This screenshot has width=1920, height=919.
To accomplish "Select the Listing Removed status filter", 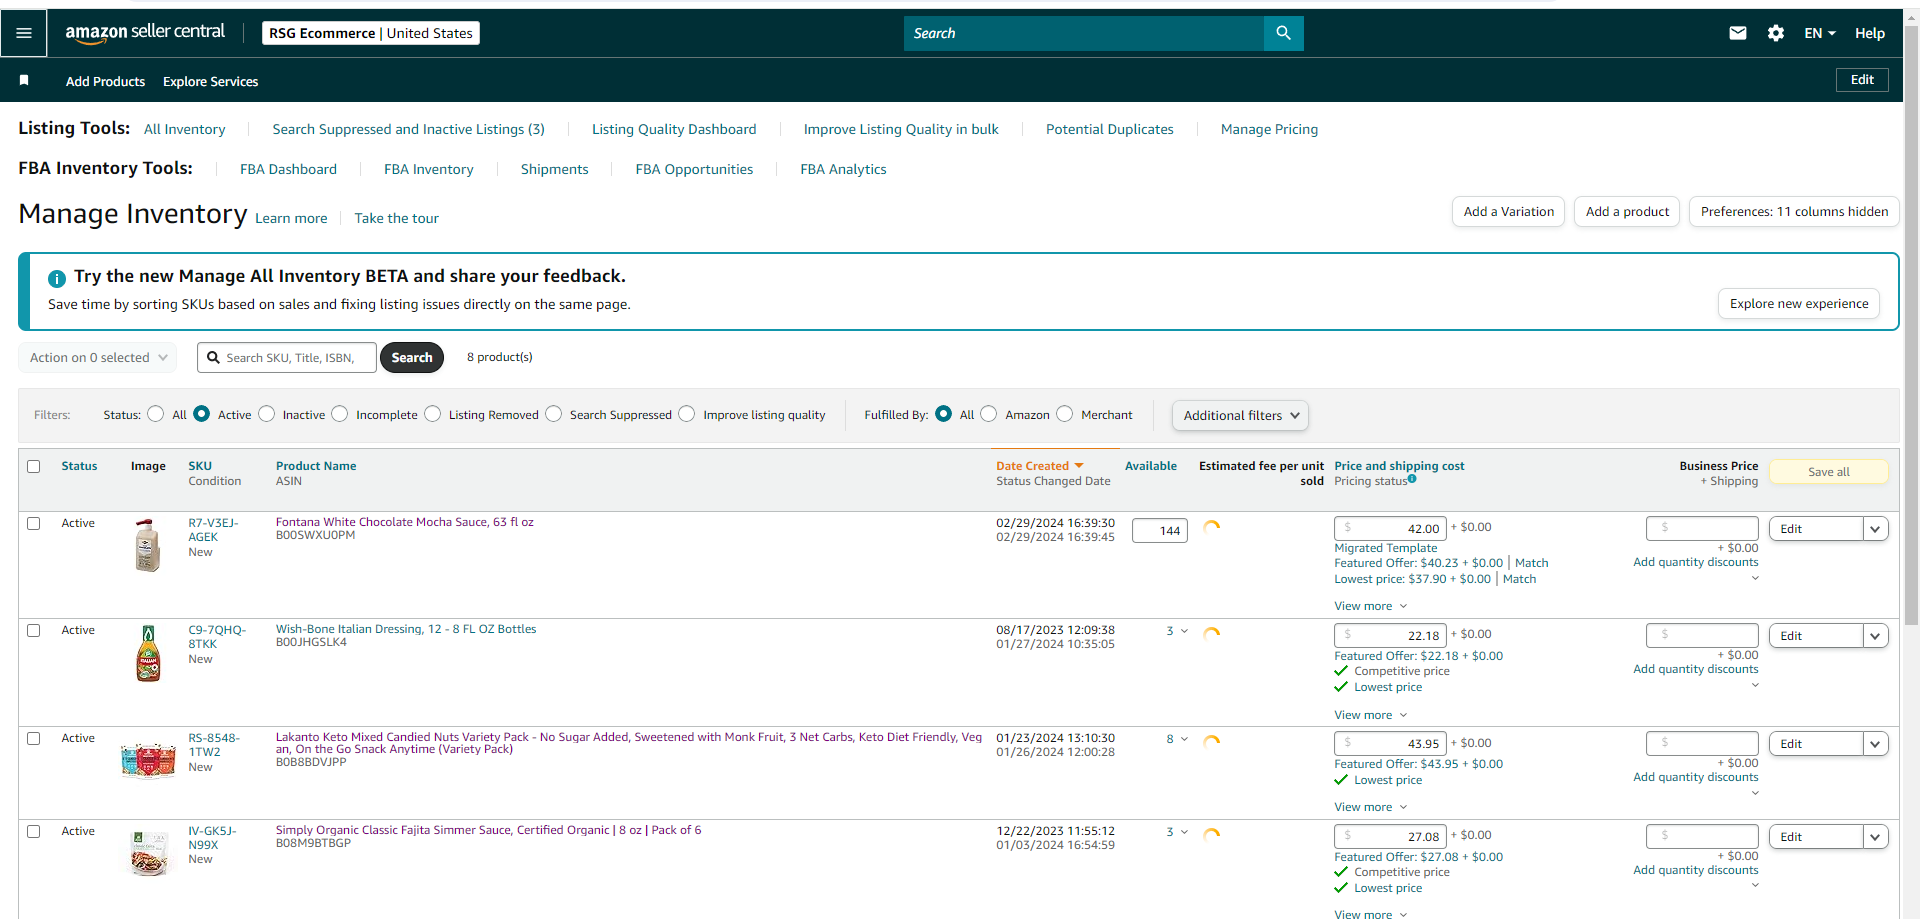I will (x=433, y=414).
